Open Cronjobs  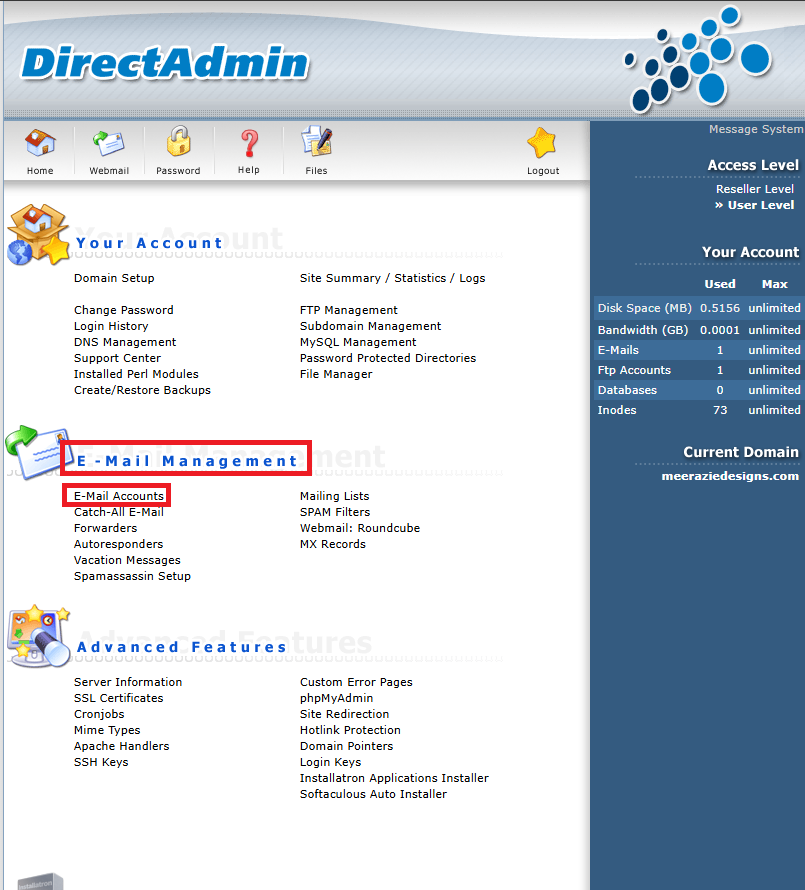pyautogui.click(x=99, y=714)
